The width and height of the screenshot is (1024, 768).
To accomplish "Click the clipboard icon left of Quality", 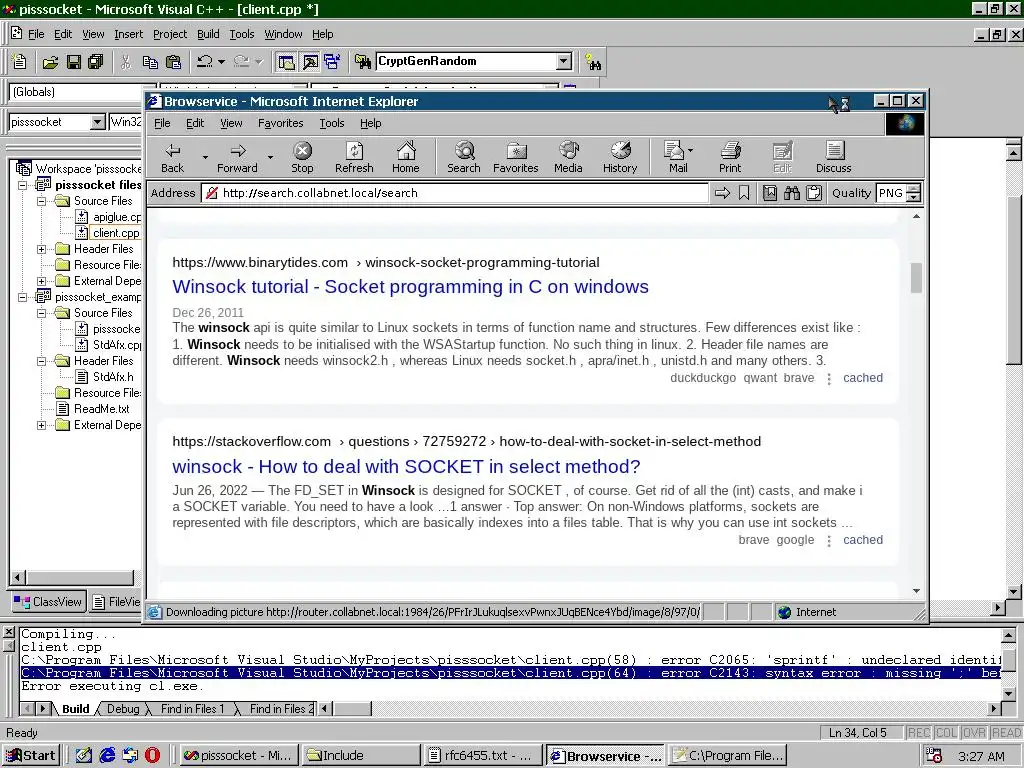I will [814, 193].
